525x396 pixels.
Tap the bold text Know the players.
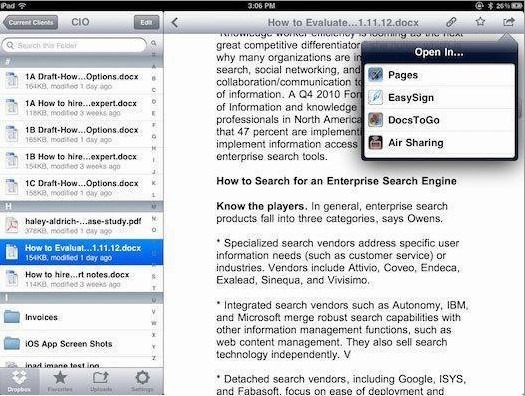tap(262, 206)
